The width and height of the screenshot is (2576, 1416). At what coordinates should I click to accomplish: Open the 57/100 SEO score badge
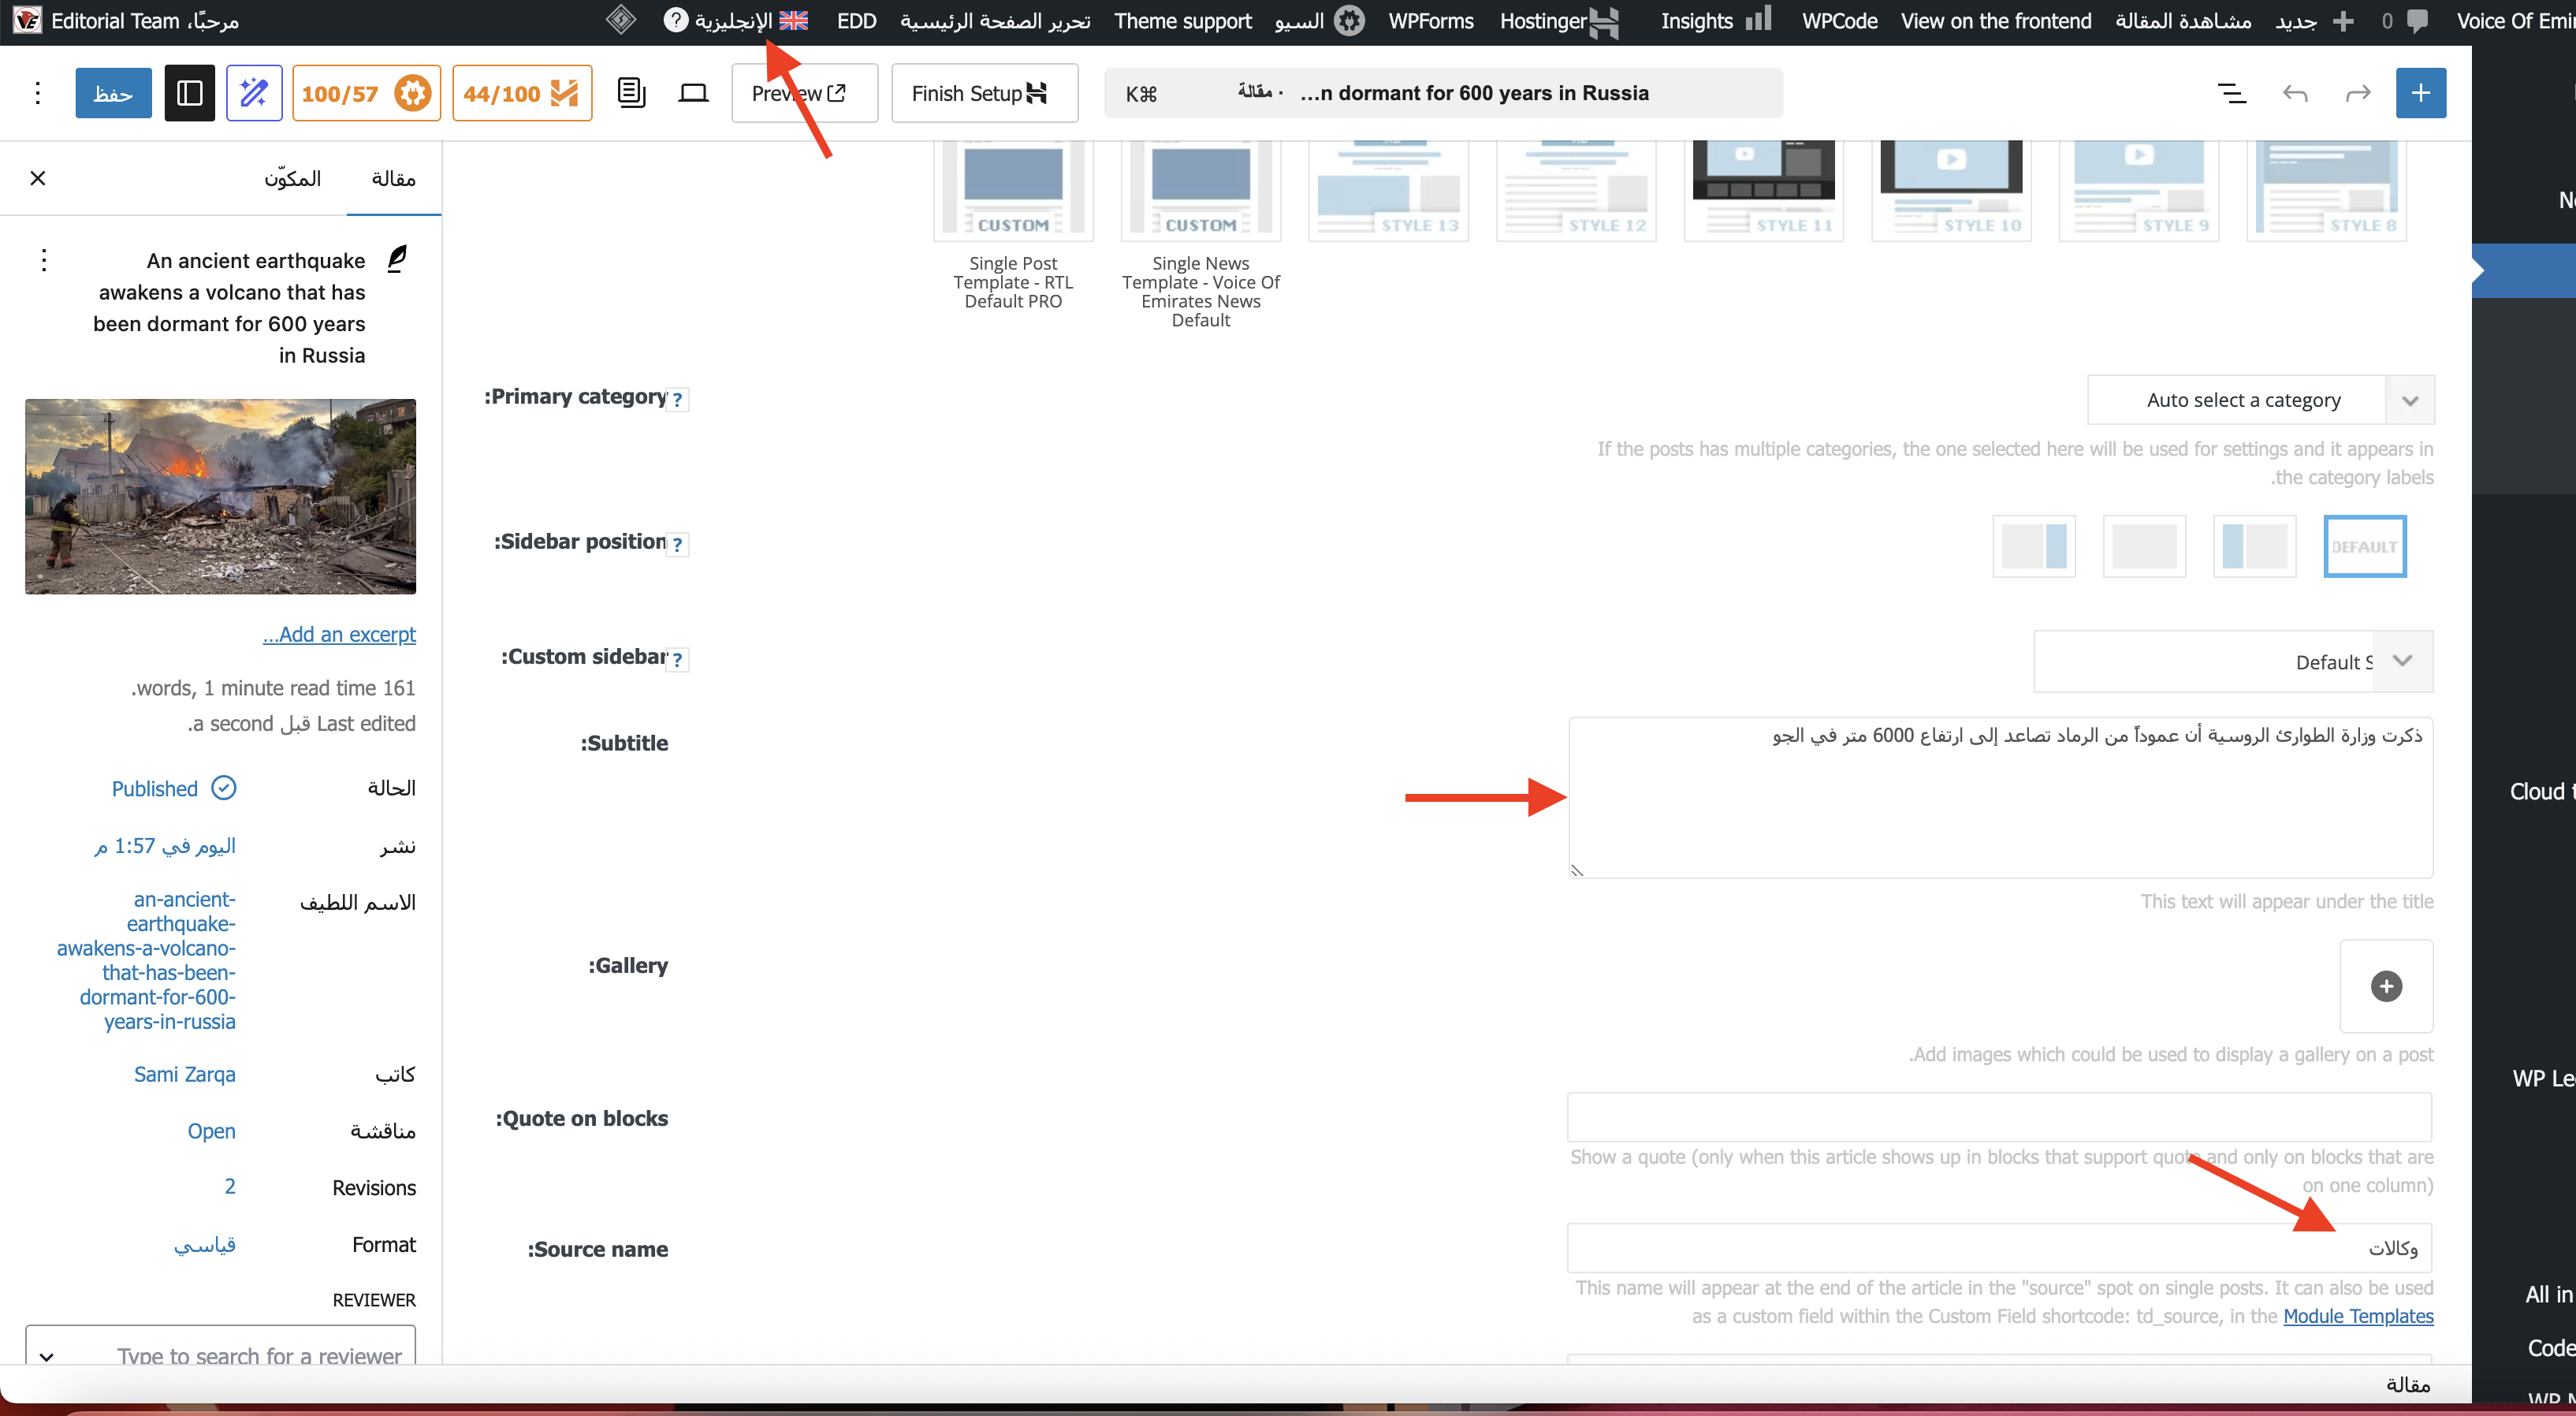(366, 93)
